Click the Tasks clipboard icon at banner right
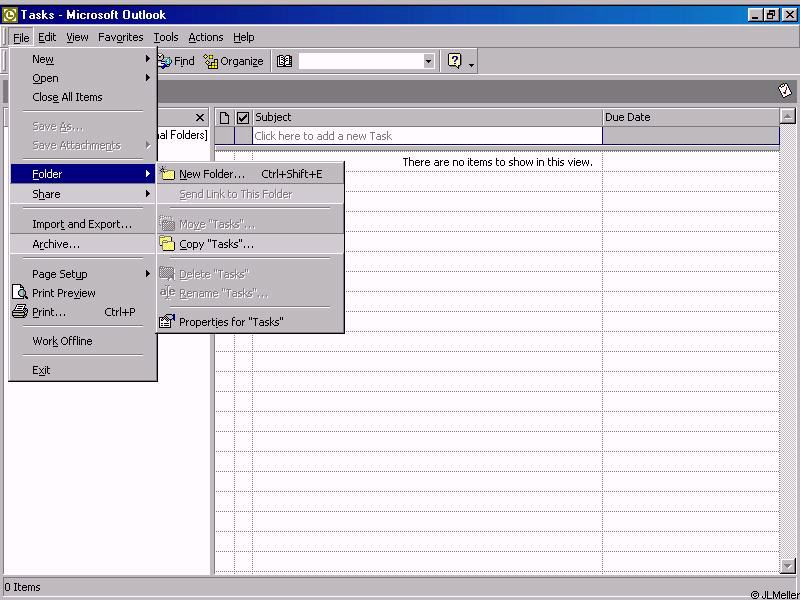Image resolution: width=800 pixels, height=600 pixels. coord(785,90)
